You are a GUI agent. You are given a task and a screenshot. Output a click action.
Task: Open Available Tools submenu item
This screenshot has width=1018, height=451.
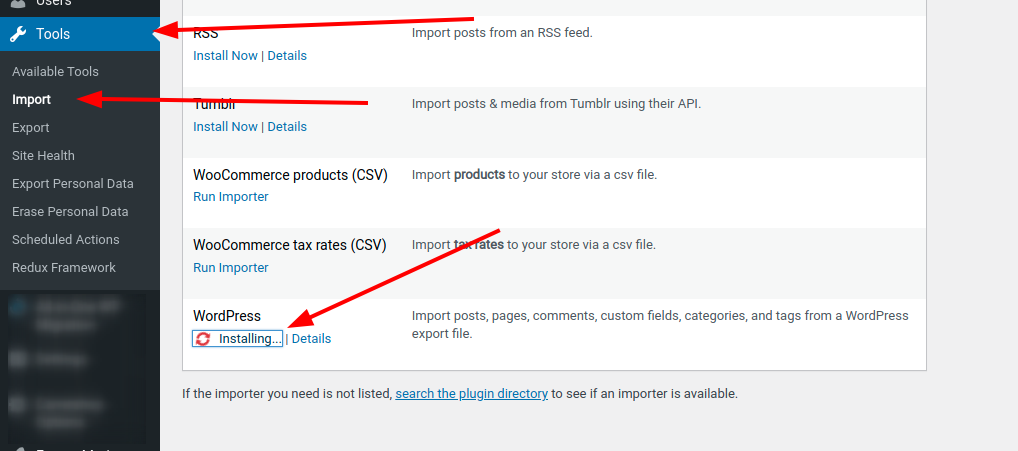click(55, 71)
